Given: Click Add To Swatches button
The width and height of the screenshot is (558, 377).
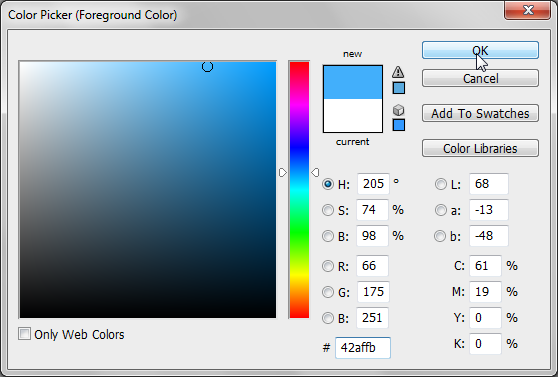Looking at the screenshot, I should [x=480, y=113].
